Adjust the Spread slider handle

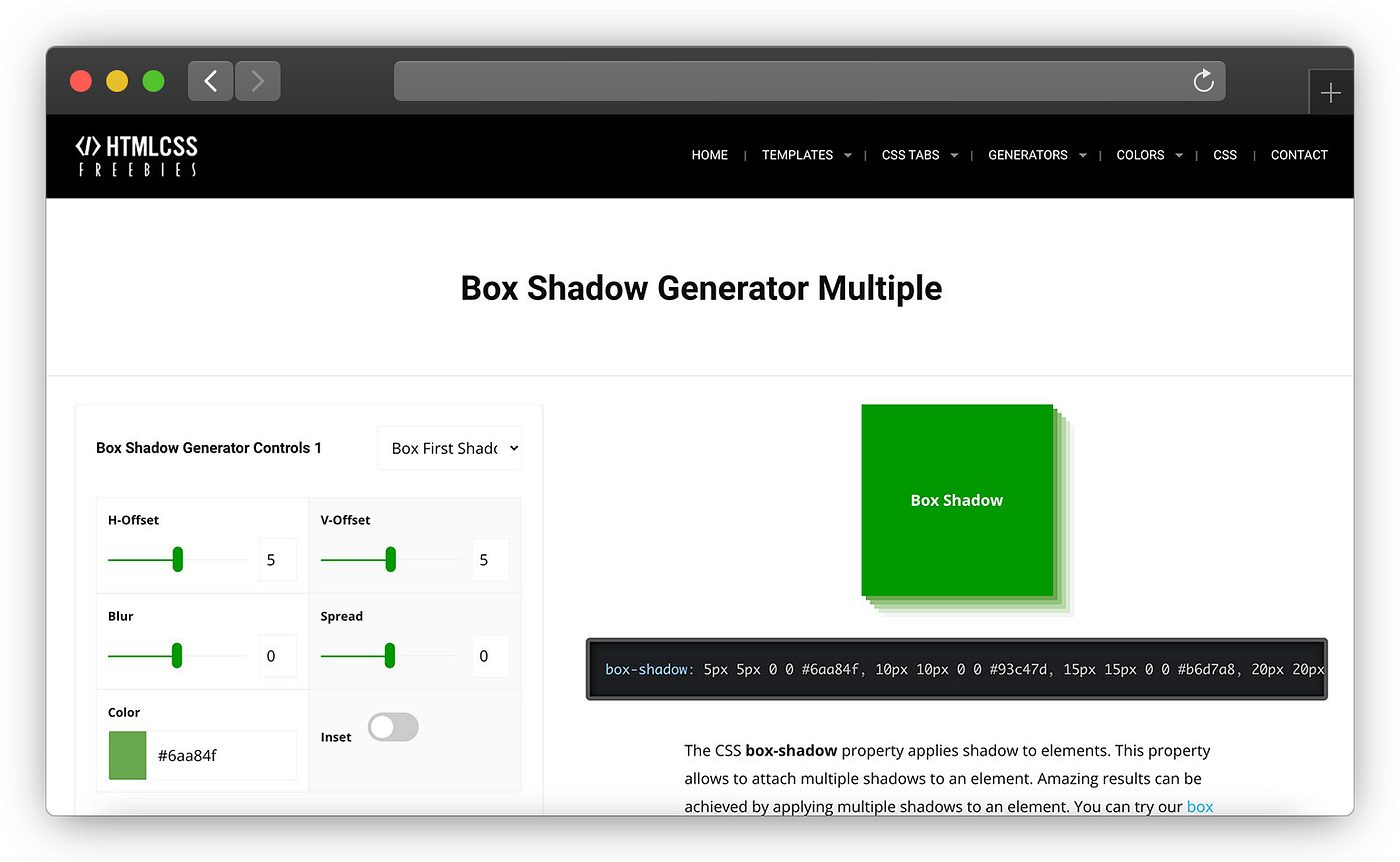[x=390, y=655]
